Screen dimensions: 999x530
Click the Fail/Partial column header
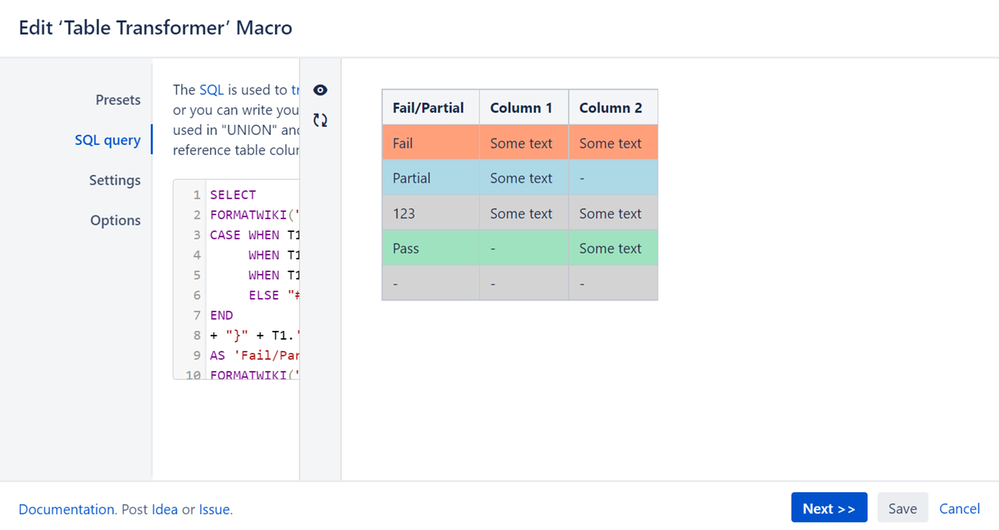tap(430, 108)
